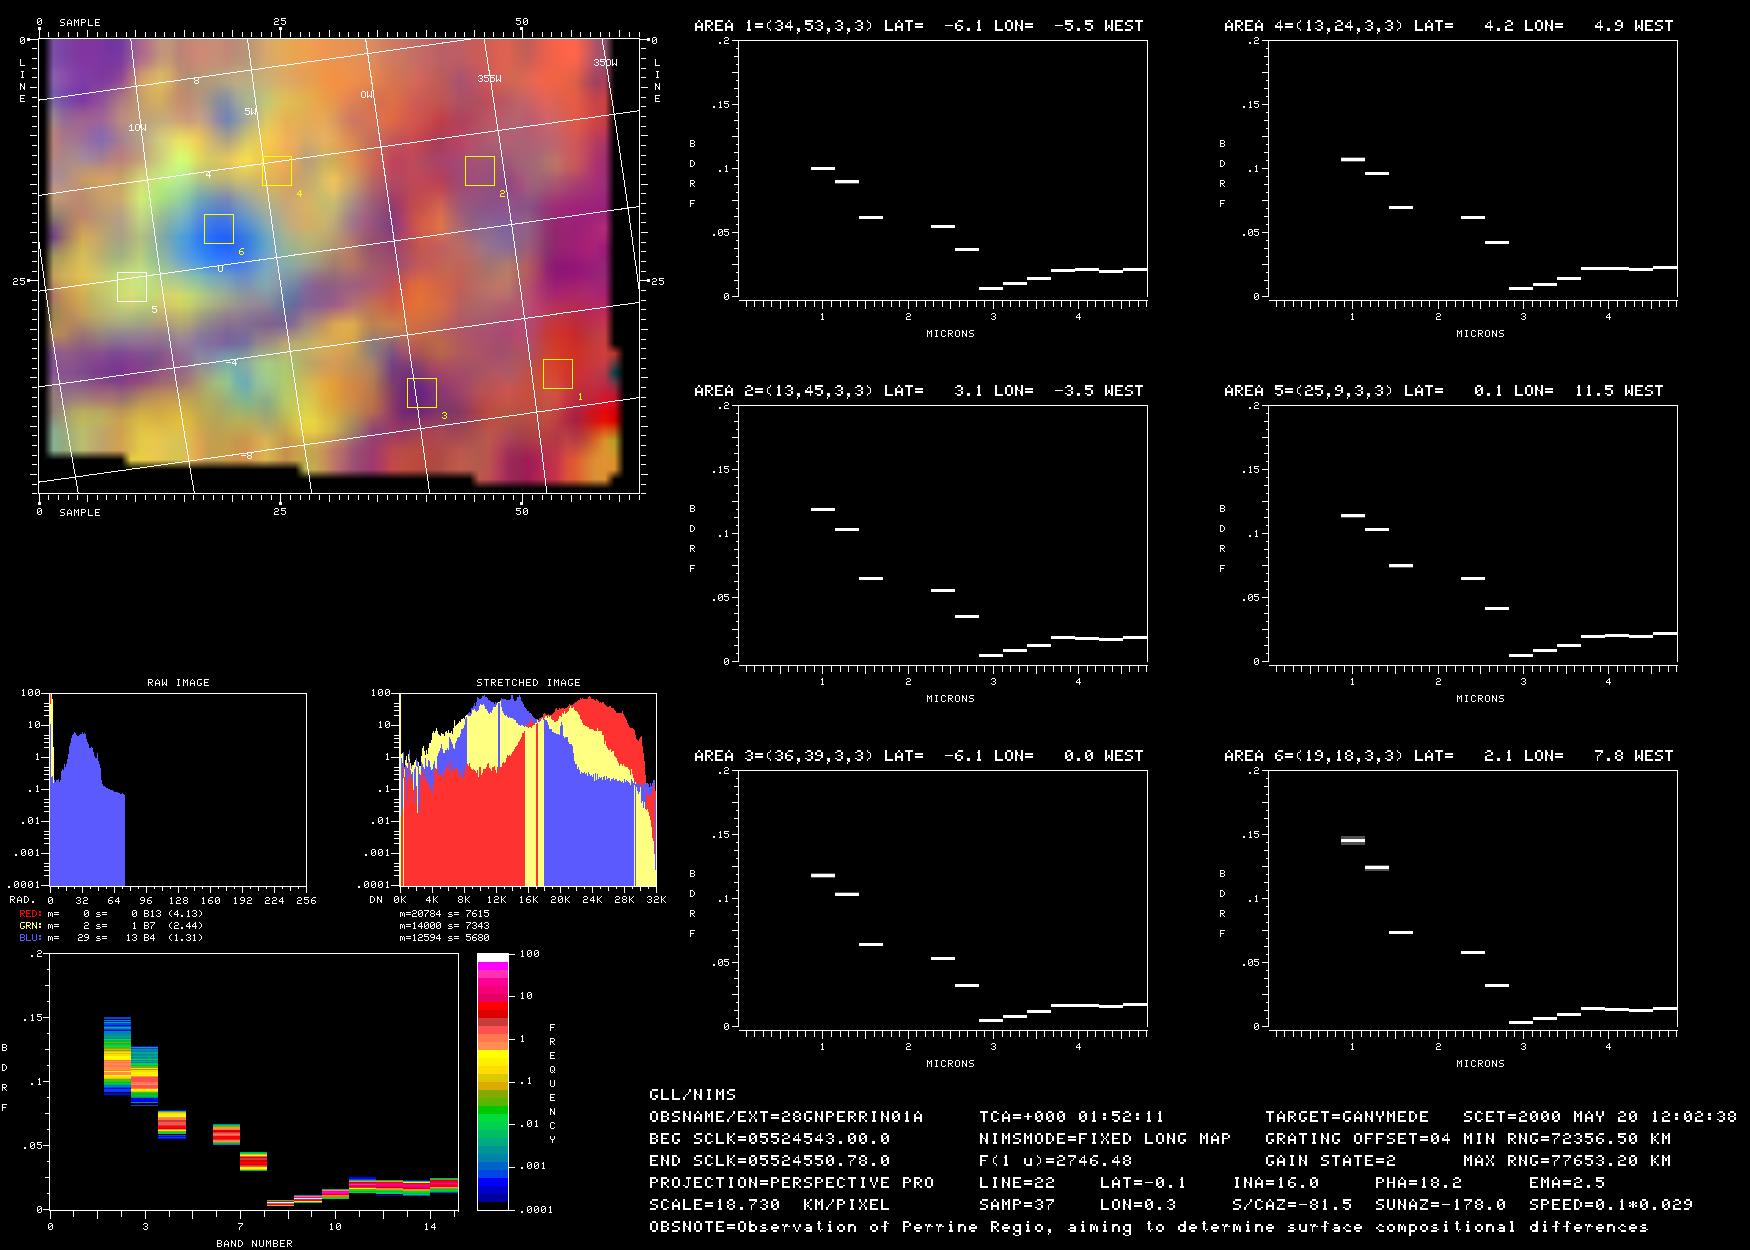Image resolution: width=1750 pixels, height=1250 pixels.
Task: Click the Frequency color scale bar
Action: point(493,1081)
